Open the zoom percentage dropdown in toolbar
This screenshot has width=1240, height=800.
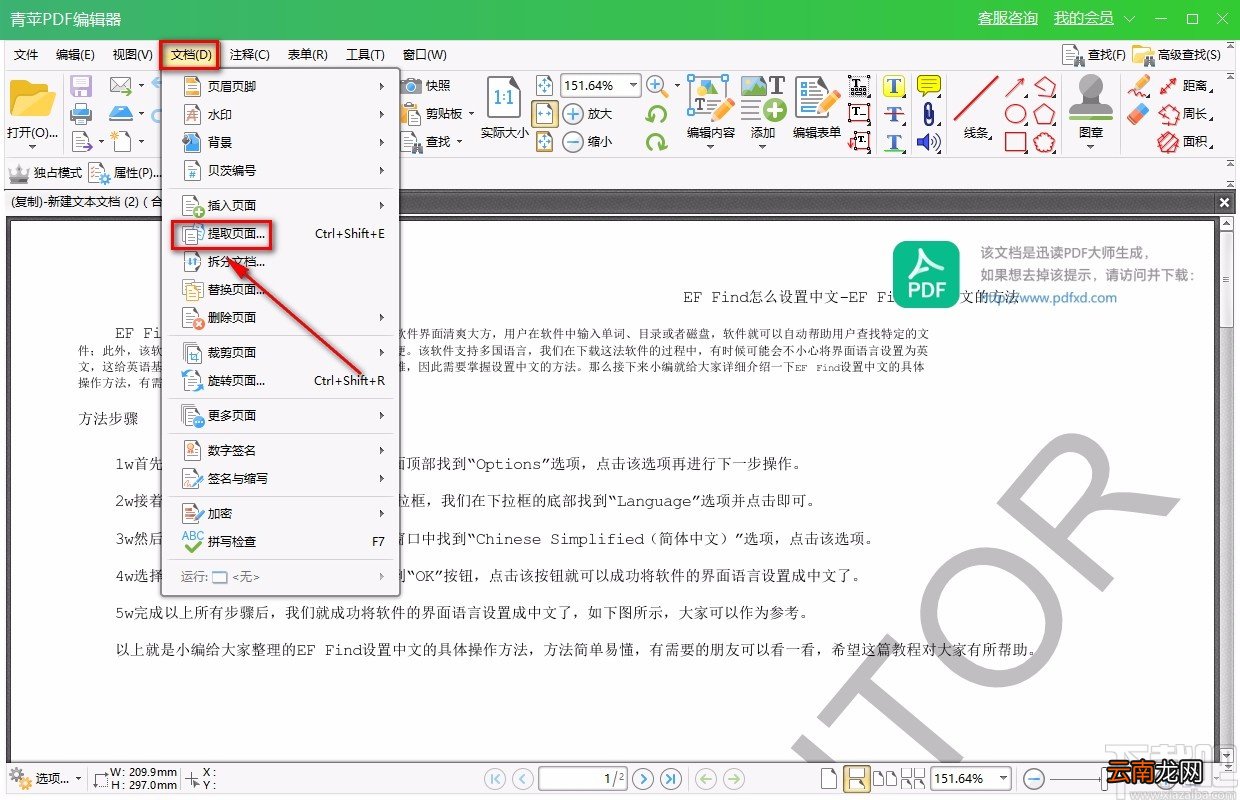click(633, 86)
